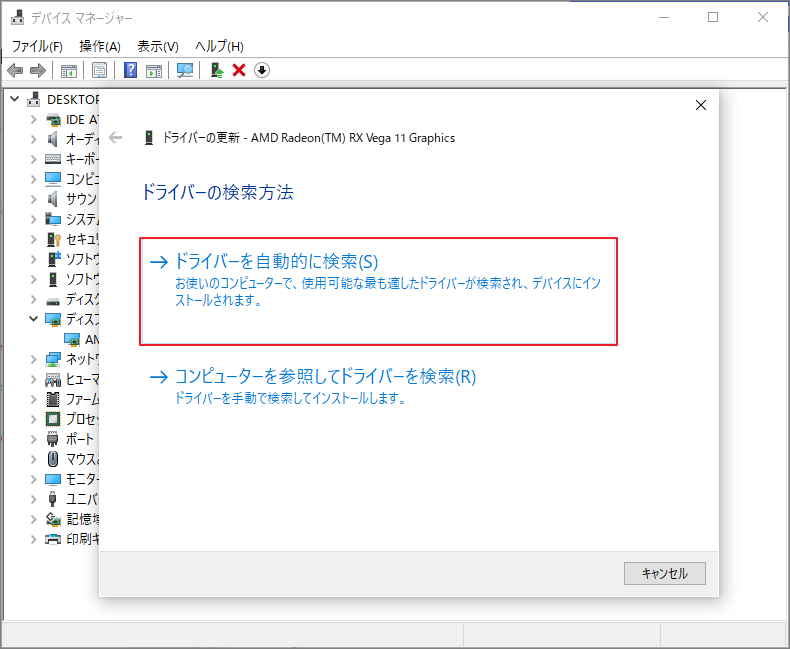Click the grayed back arrow in driver dialog
This screenshot has width=790, height=649.
click(115, 138)
